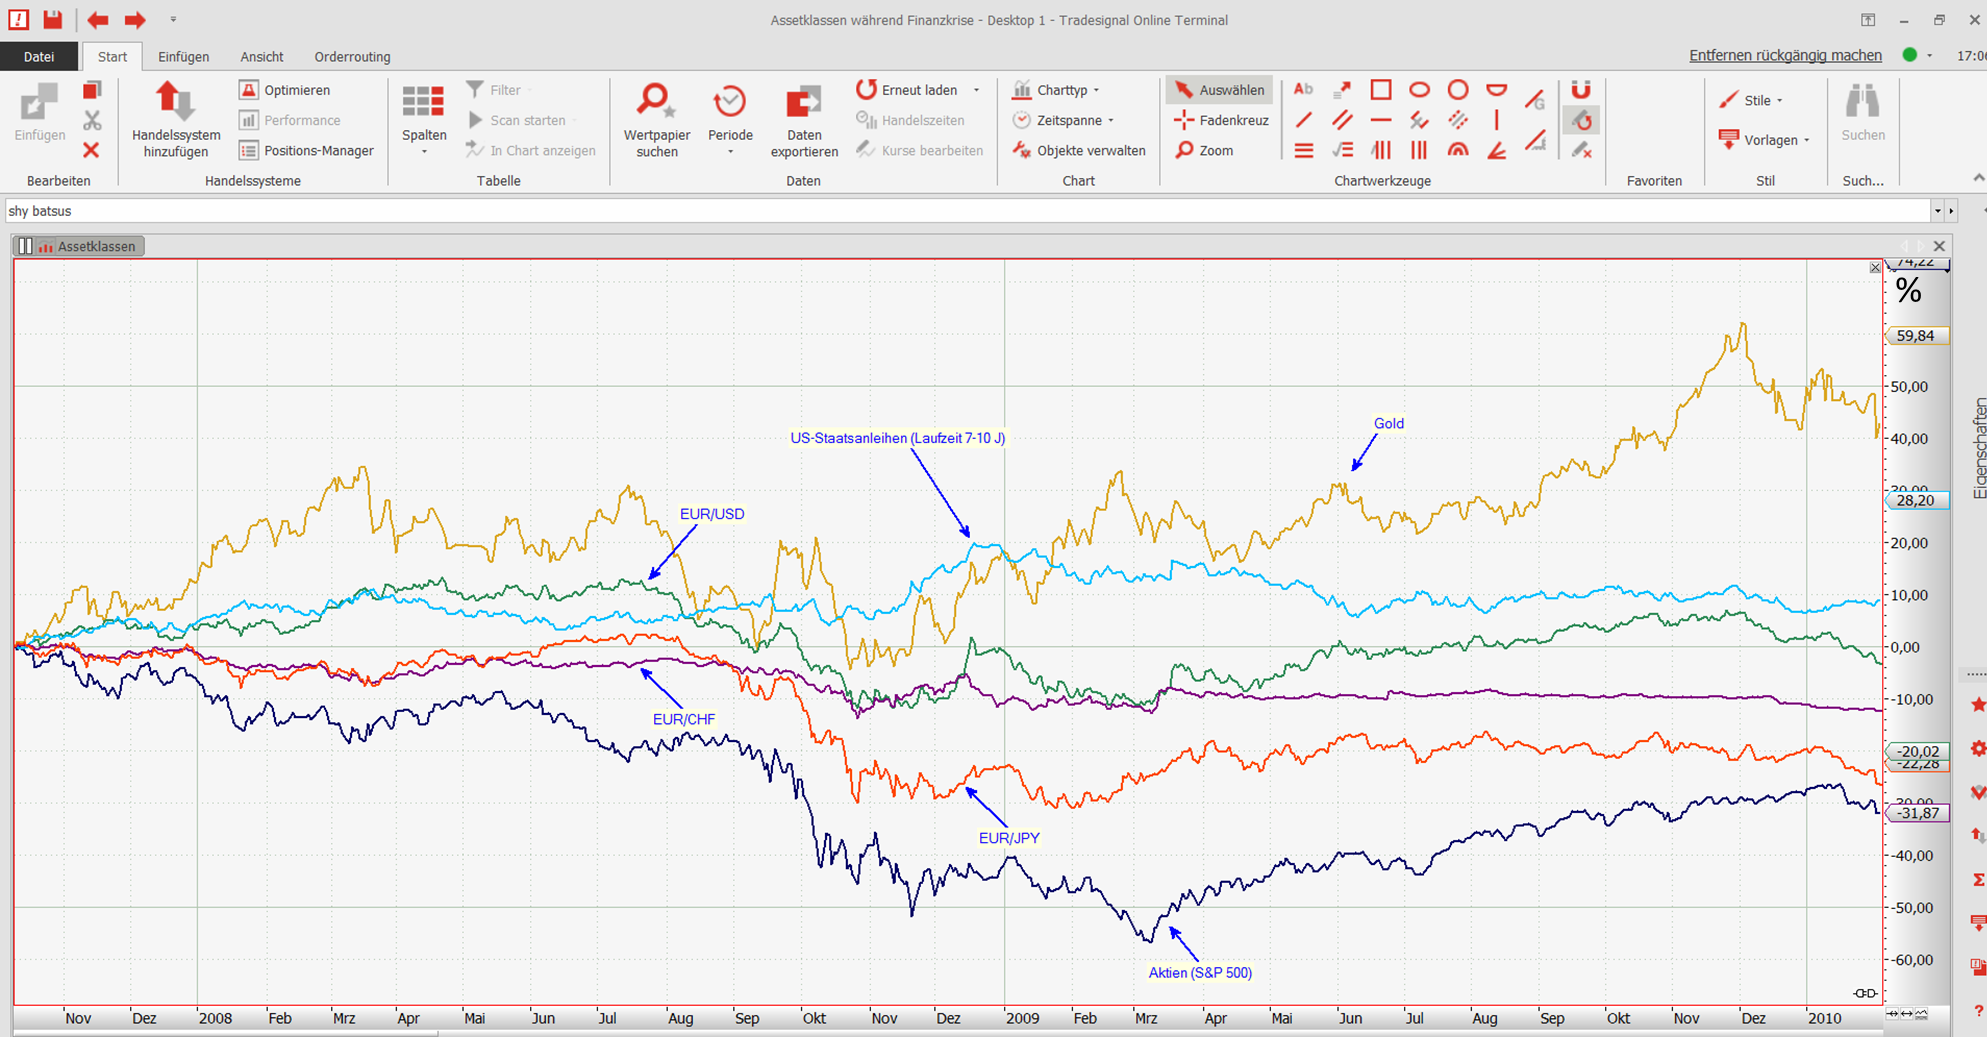Activate the Fadenkreuz crosshair mode

point(1221,120)
